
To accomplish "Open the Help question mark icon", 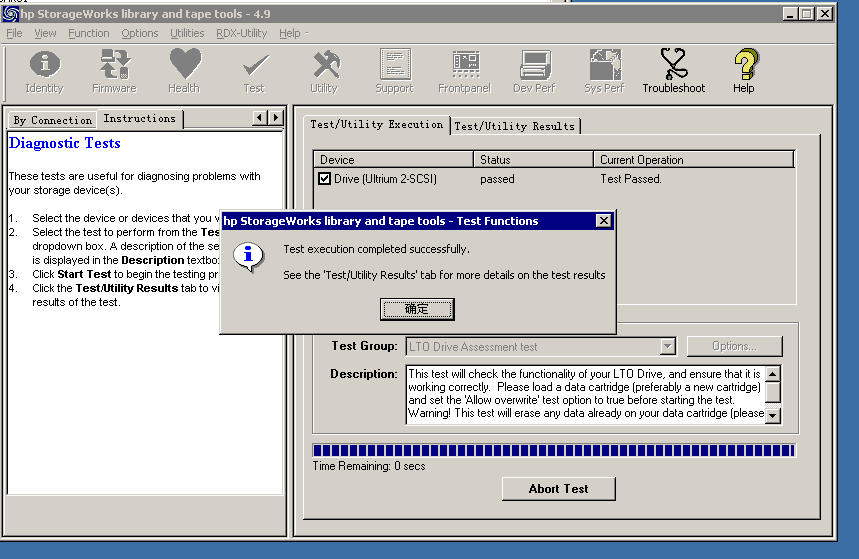I will [745, 71].
